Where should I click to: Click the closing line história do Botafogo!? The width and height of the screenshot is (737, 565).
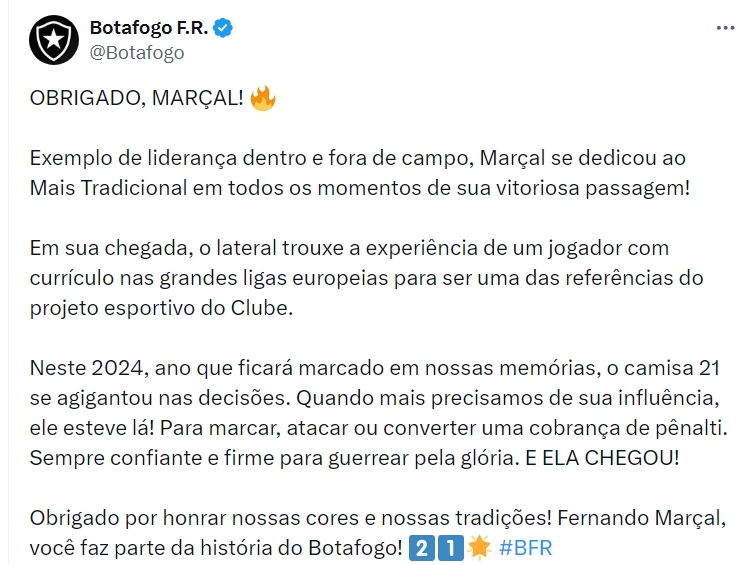(x=301, y=548)
